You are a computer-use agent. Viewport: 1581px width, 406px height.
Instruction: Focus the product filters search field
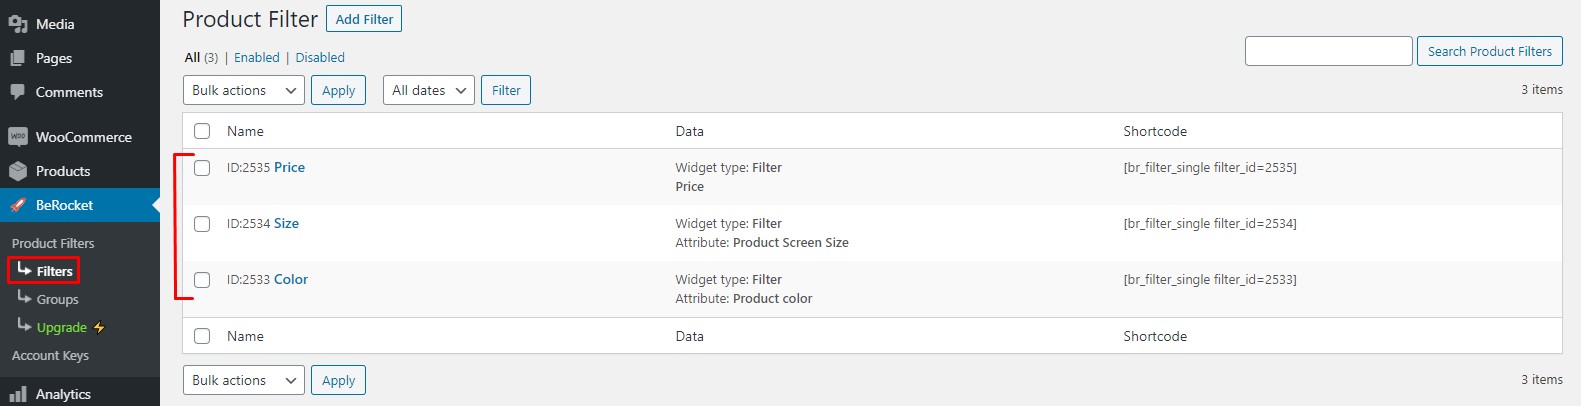coord(1328,51)
